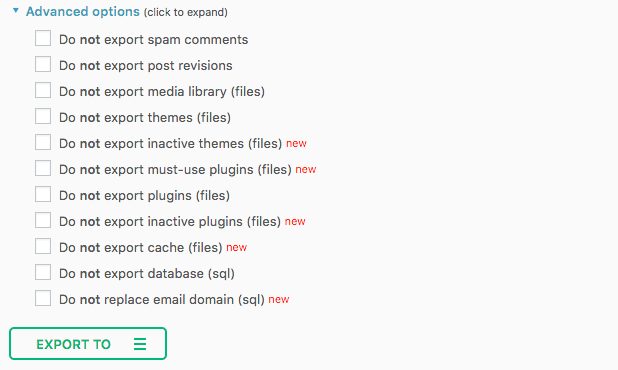Tick Do not export media library checkbox

43,90
